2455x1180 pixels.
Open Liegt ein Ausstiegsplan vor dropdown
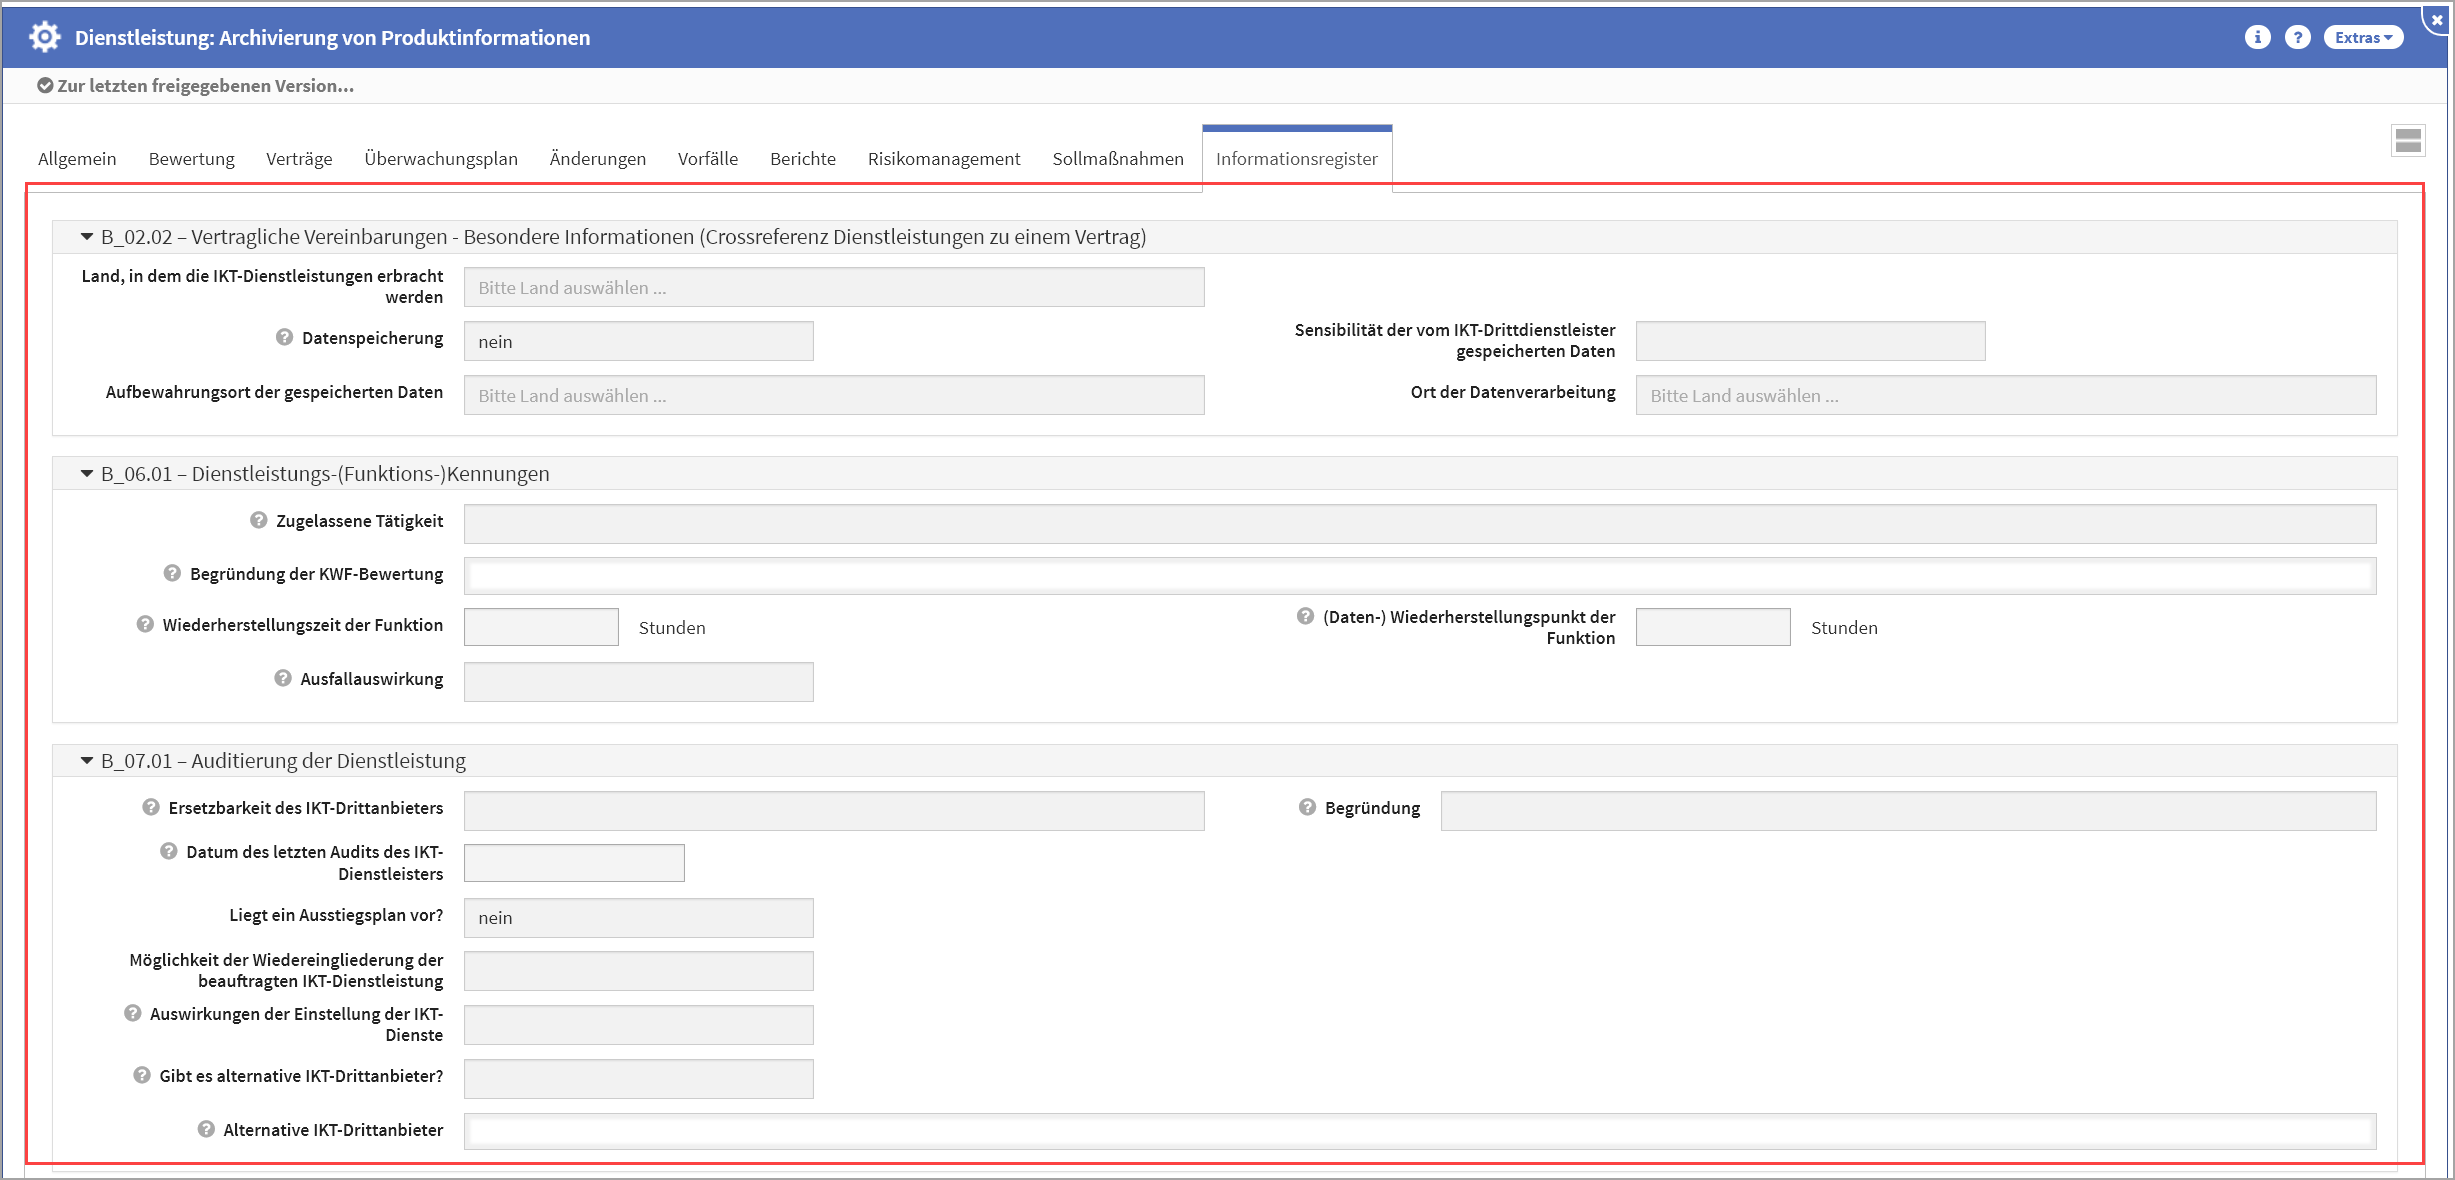[638, 918]
